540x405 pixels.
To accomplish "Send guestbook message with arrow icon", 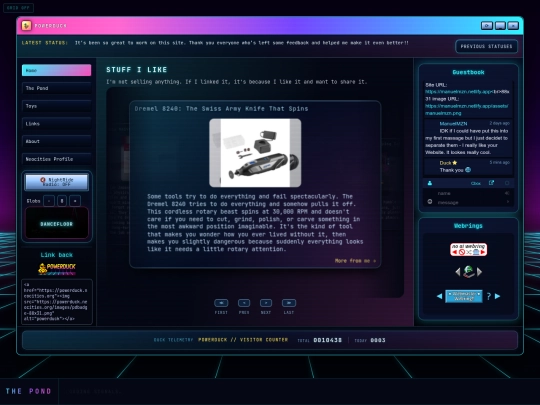I will [508, 201].
